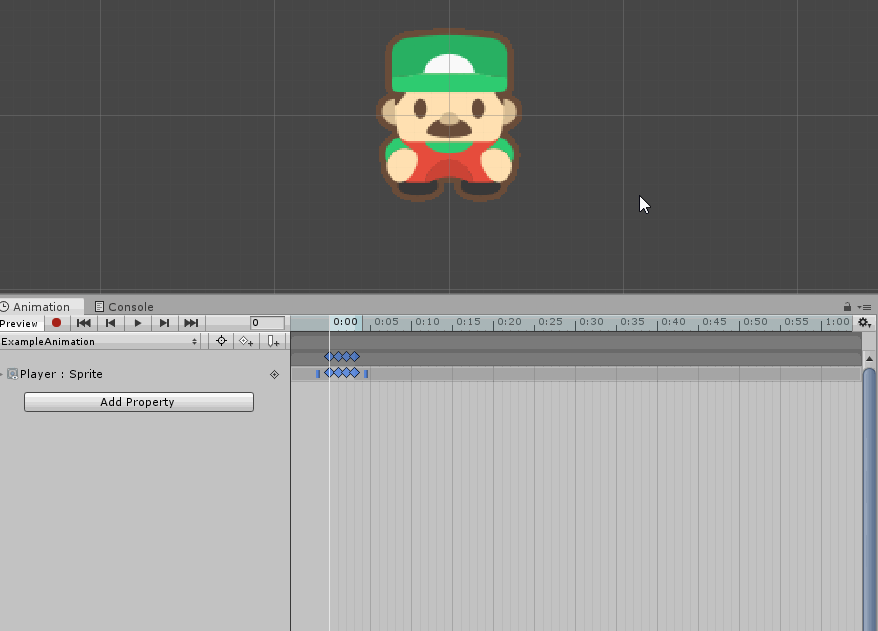The image size is (878, 631).
Task: Go to the beginning of the clip
Action: click(84, 323)
